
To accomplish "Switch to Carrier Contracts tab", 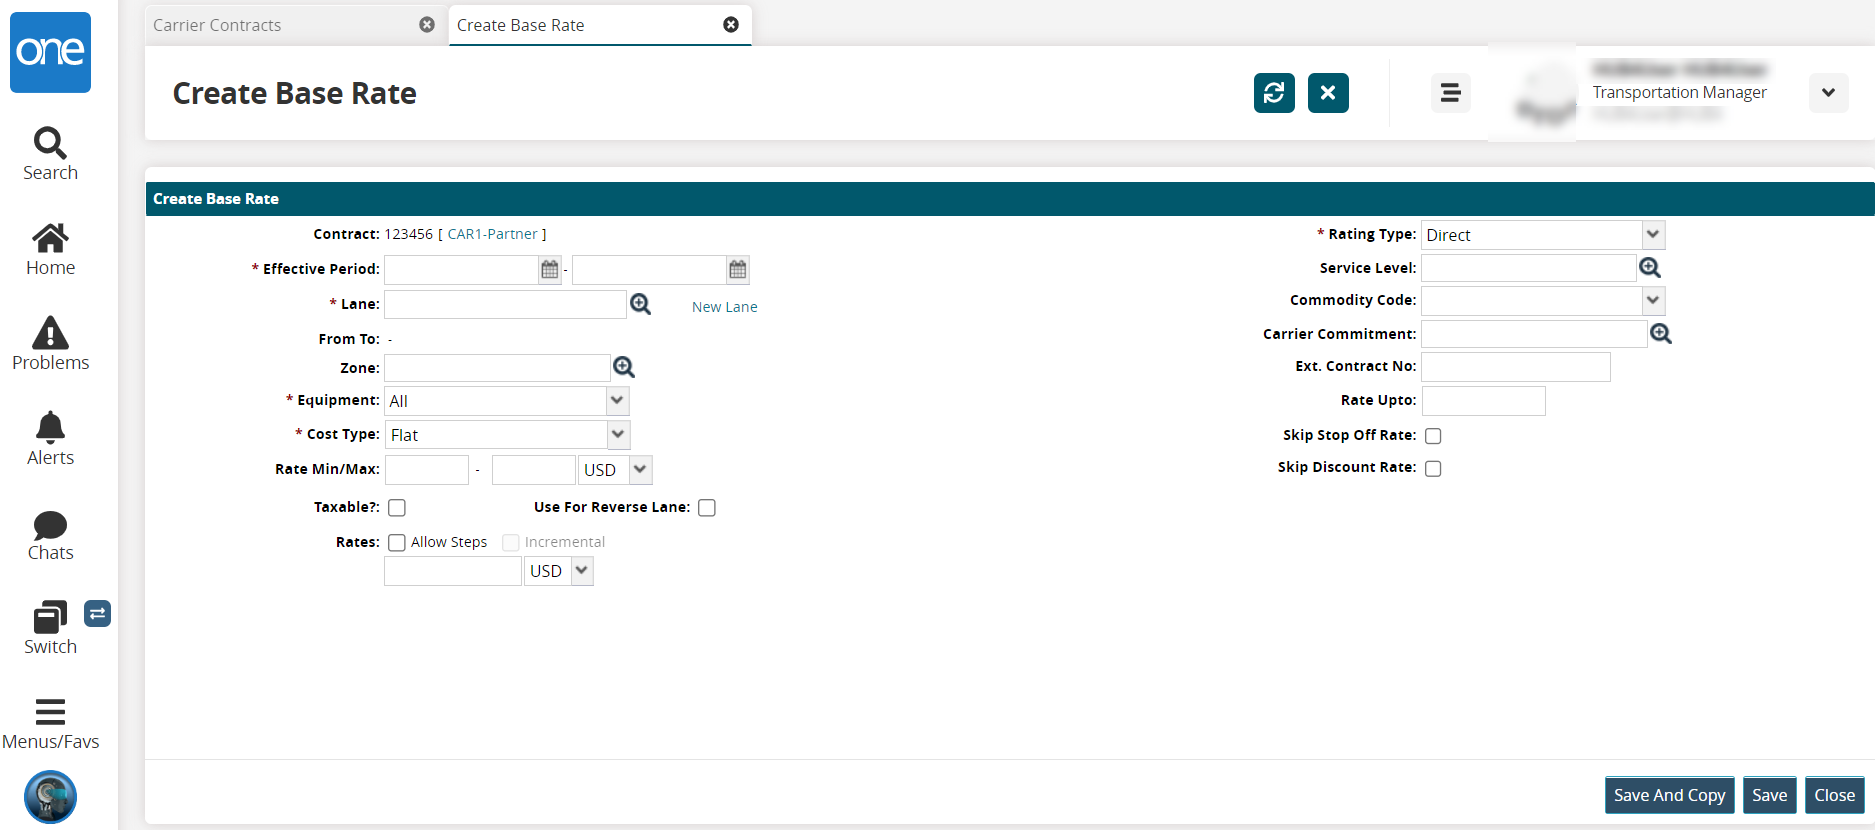I will pyautogui.click(x=295, y=25).
